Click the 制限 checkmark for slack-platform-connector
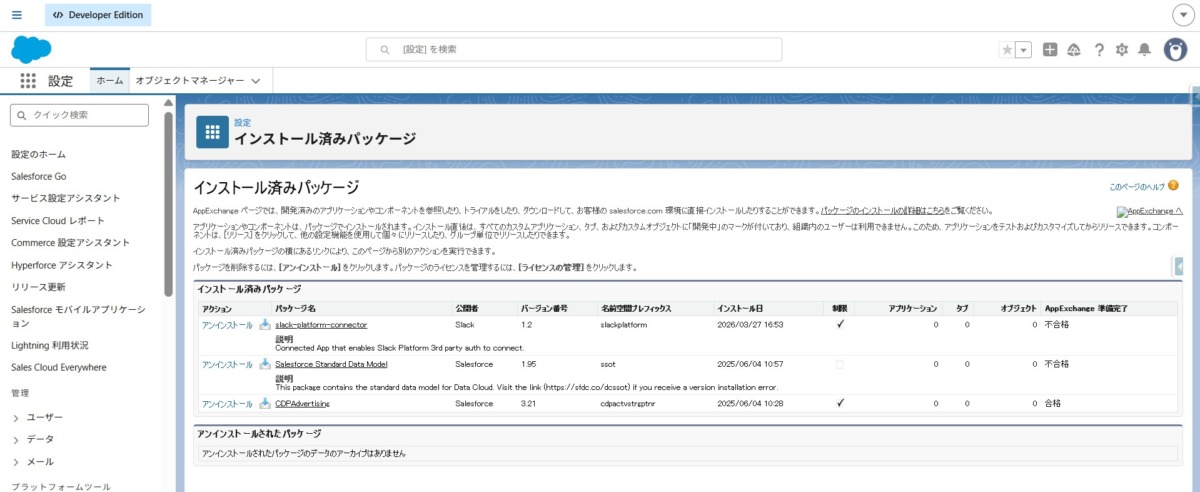Image resolution: width=1200 pixels, height=492 pixels. (840, 324)
